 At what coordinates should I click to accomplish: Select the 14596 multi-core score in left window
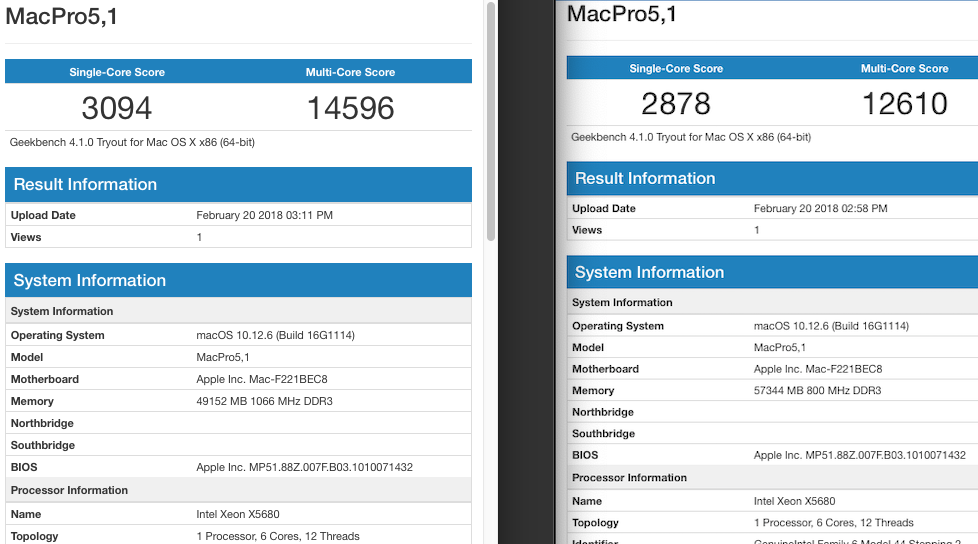coord(351,108)
